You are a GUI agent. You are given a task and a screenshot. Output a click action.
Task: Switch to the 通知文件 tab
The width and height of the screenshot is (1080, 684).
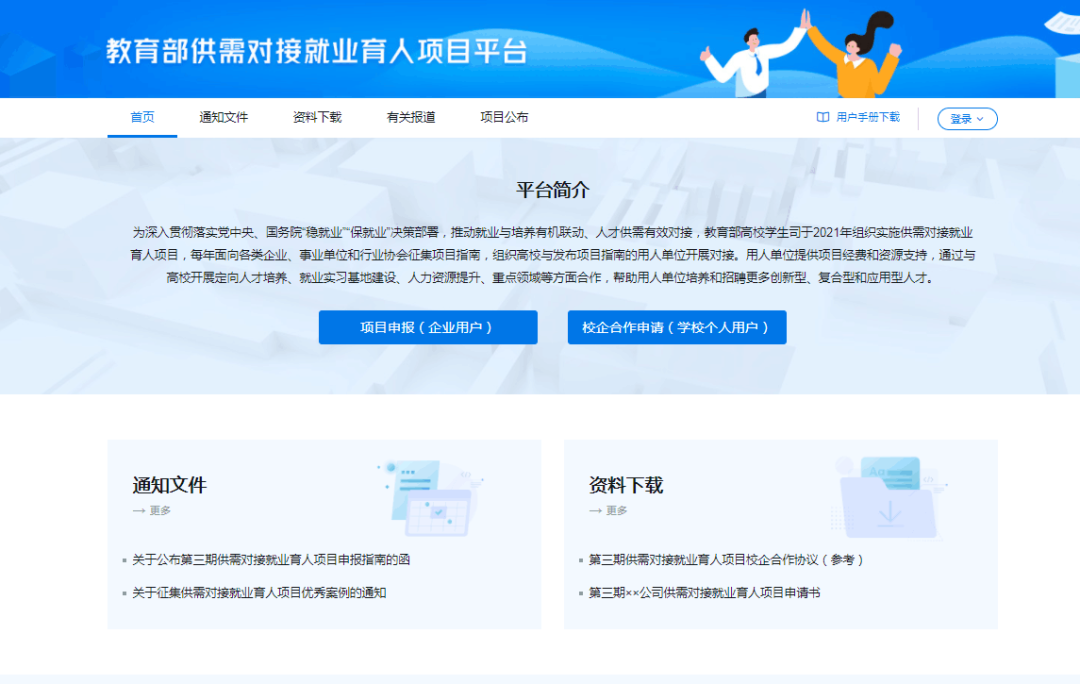(223, 117)
